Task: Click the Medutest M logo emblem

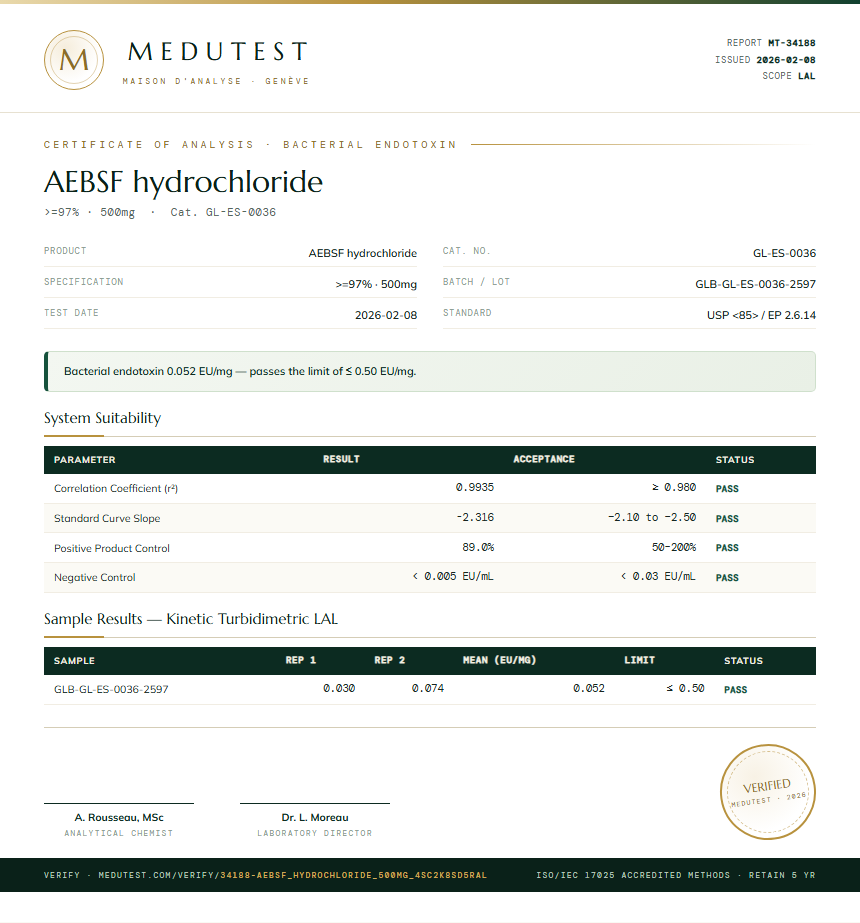Action: [74, 60]
